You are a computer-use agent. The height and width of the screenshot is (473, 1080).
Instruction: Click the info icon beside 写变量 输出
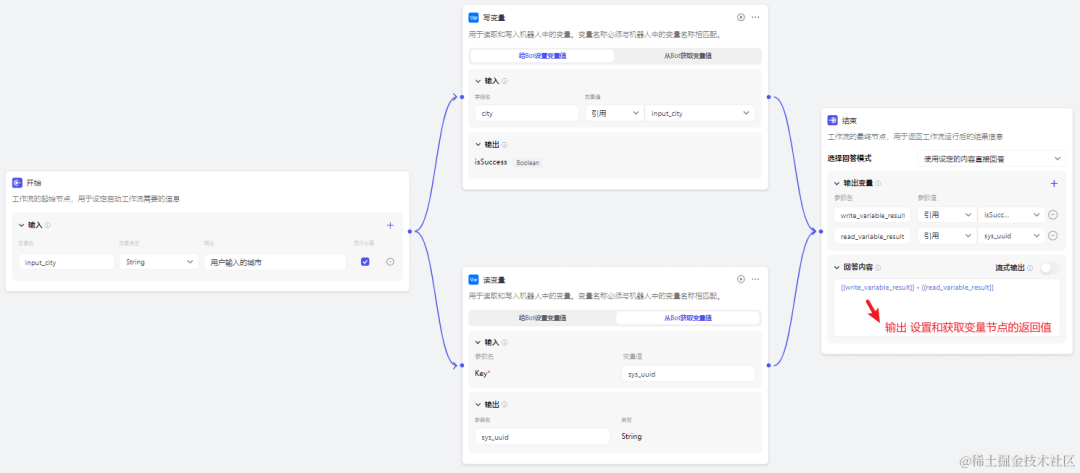tap(504, 145)
